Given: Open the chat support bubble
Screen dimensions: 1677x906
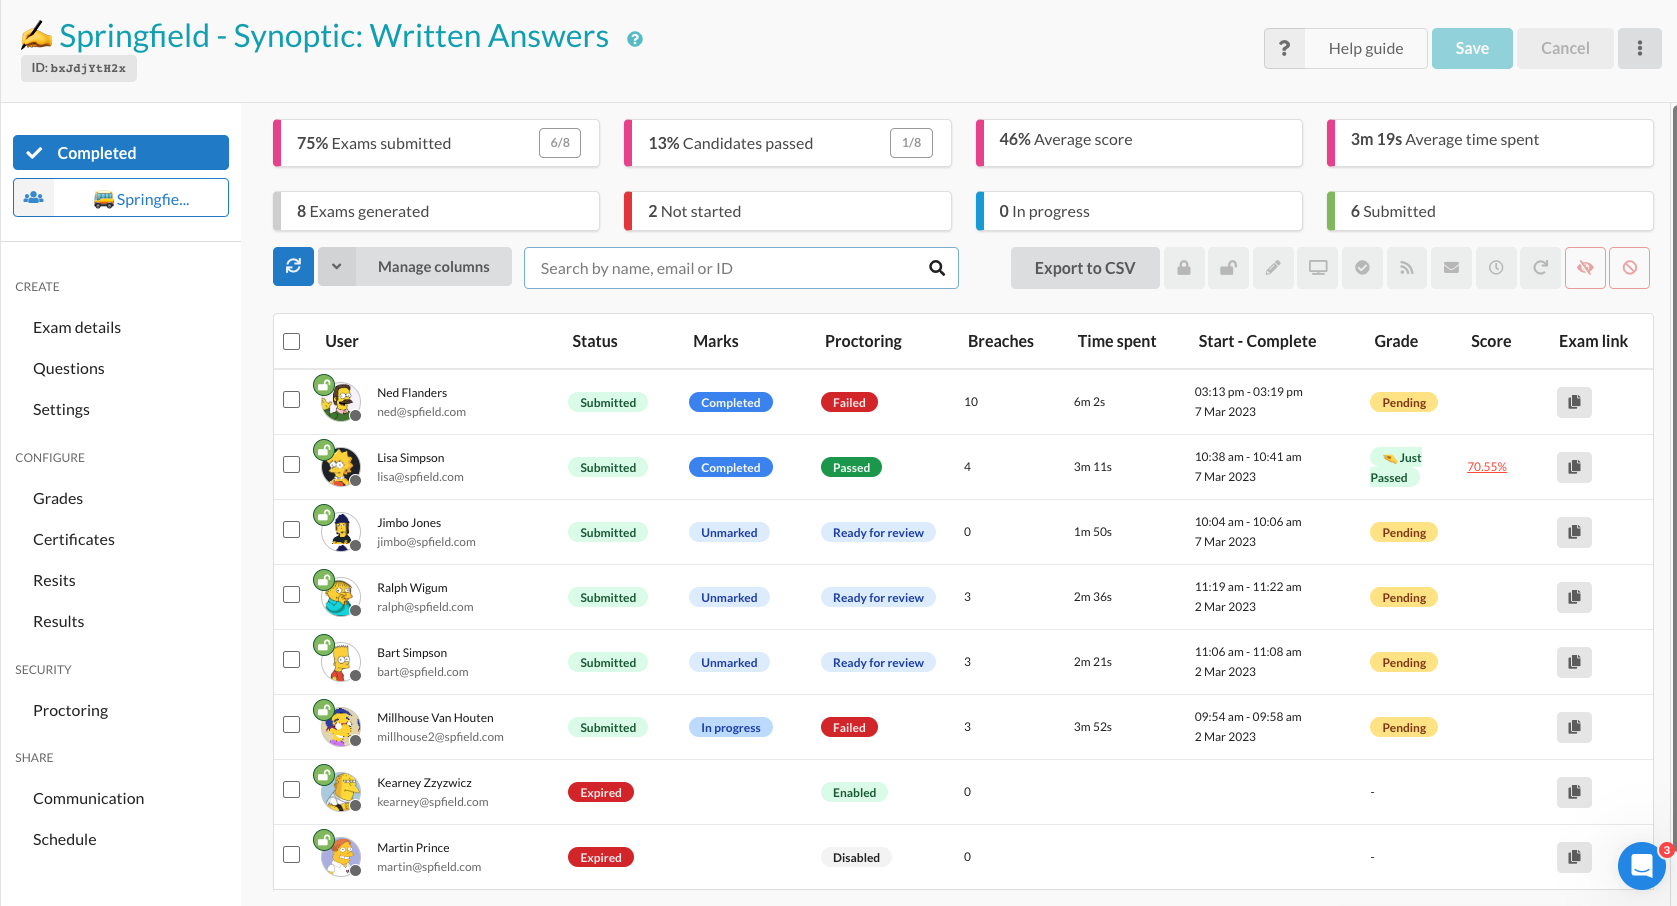Looking at the screenshot, I should click(x=1641, y=866).
